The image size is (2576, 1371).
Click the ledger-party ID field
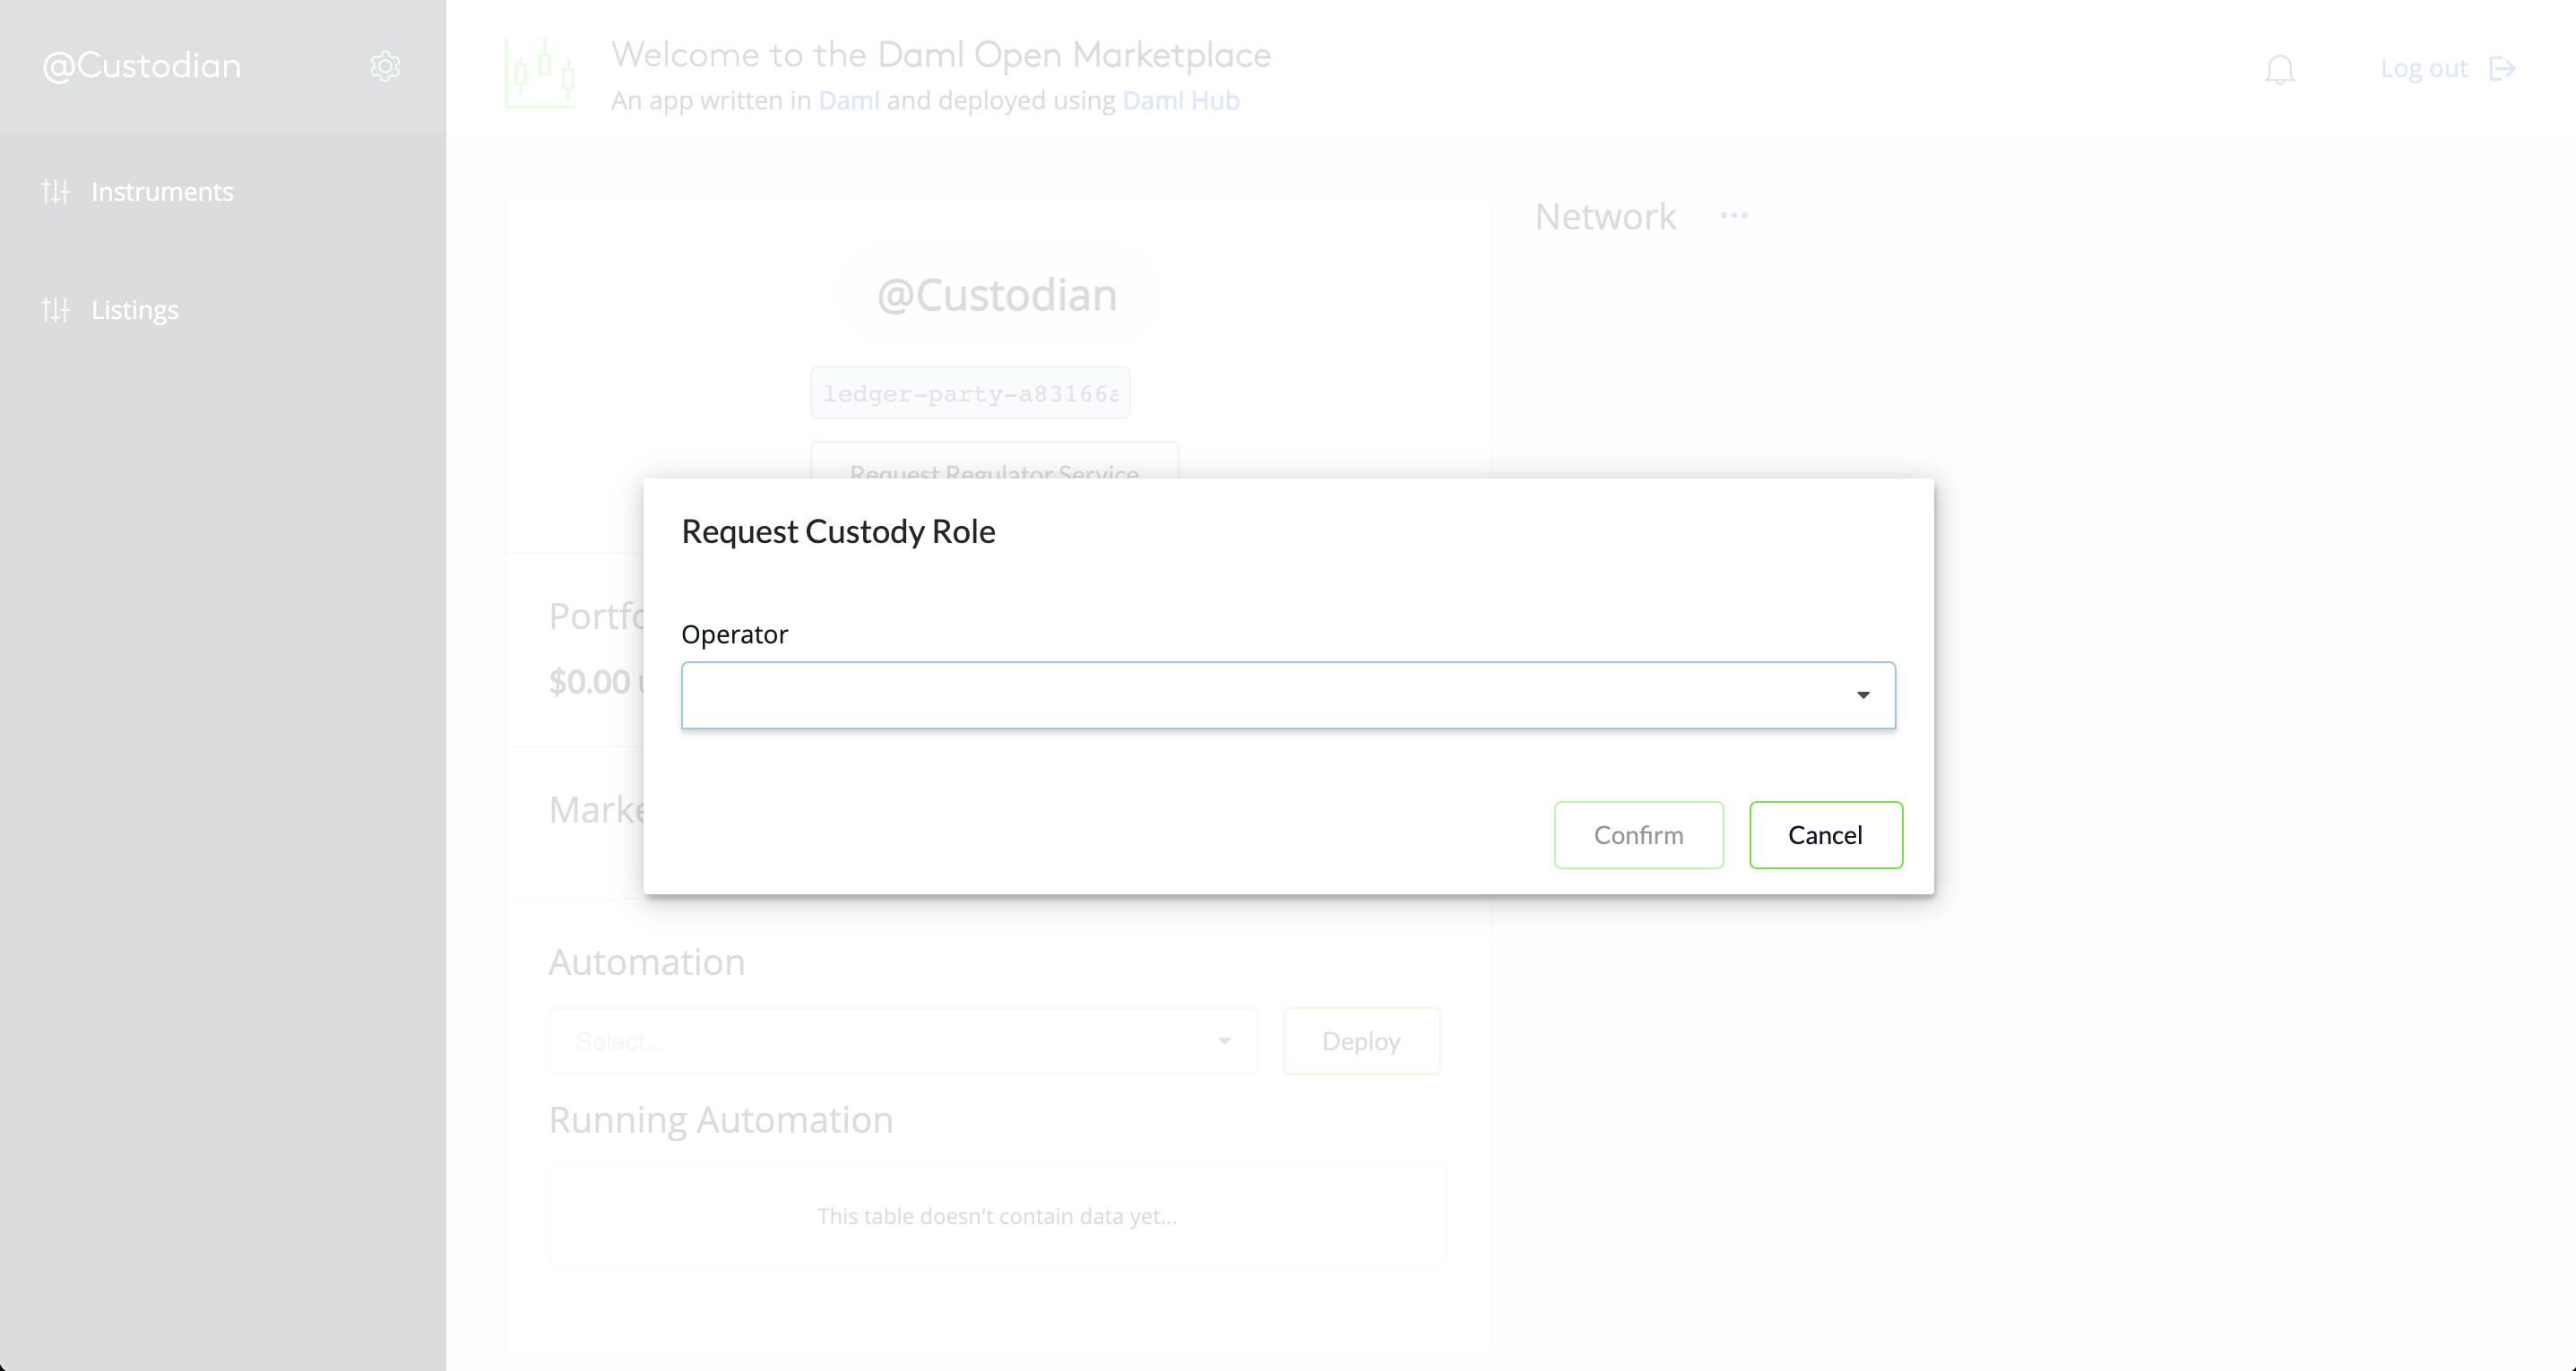click(x=970, y=393)
